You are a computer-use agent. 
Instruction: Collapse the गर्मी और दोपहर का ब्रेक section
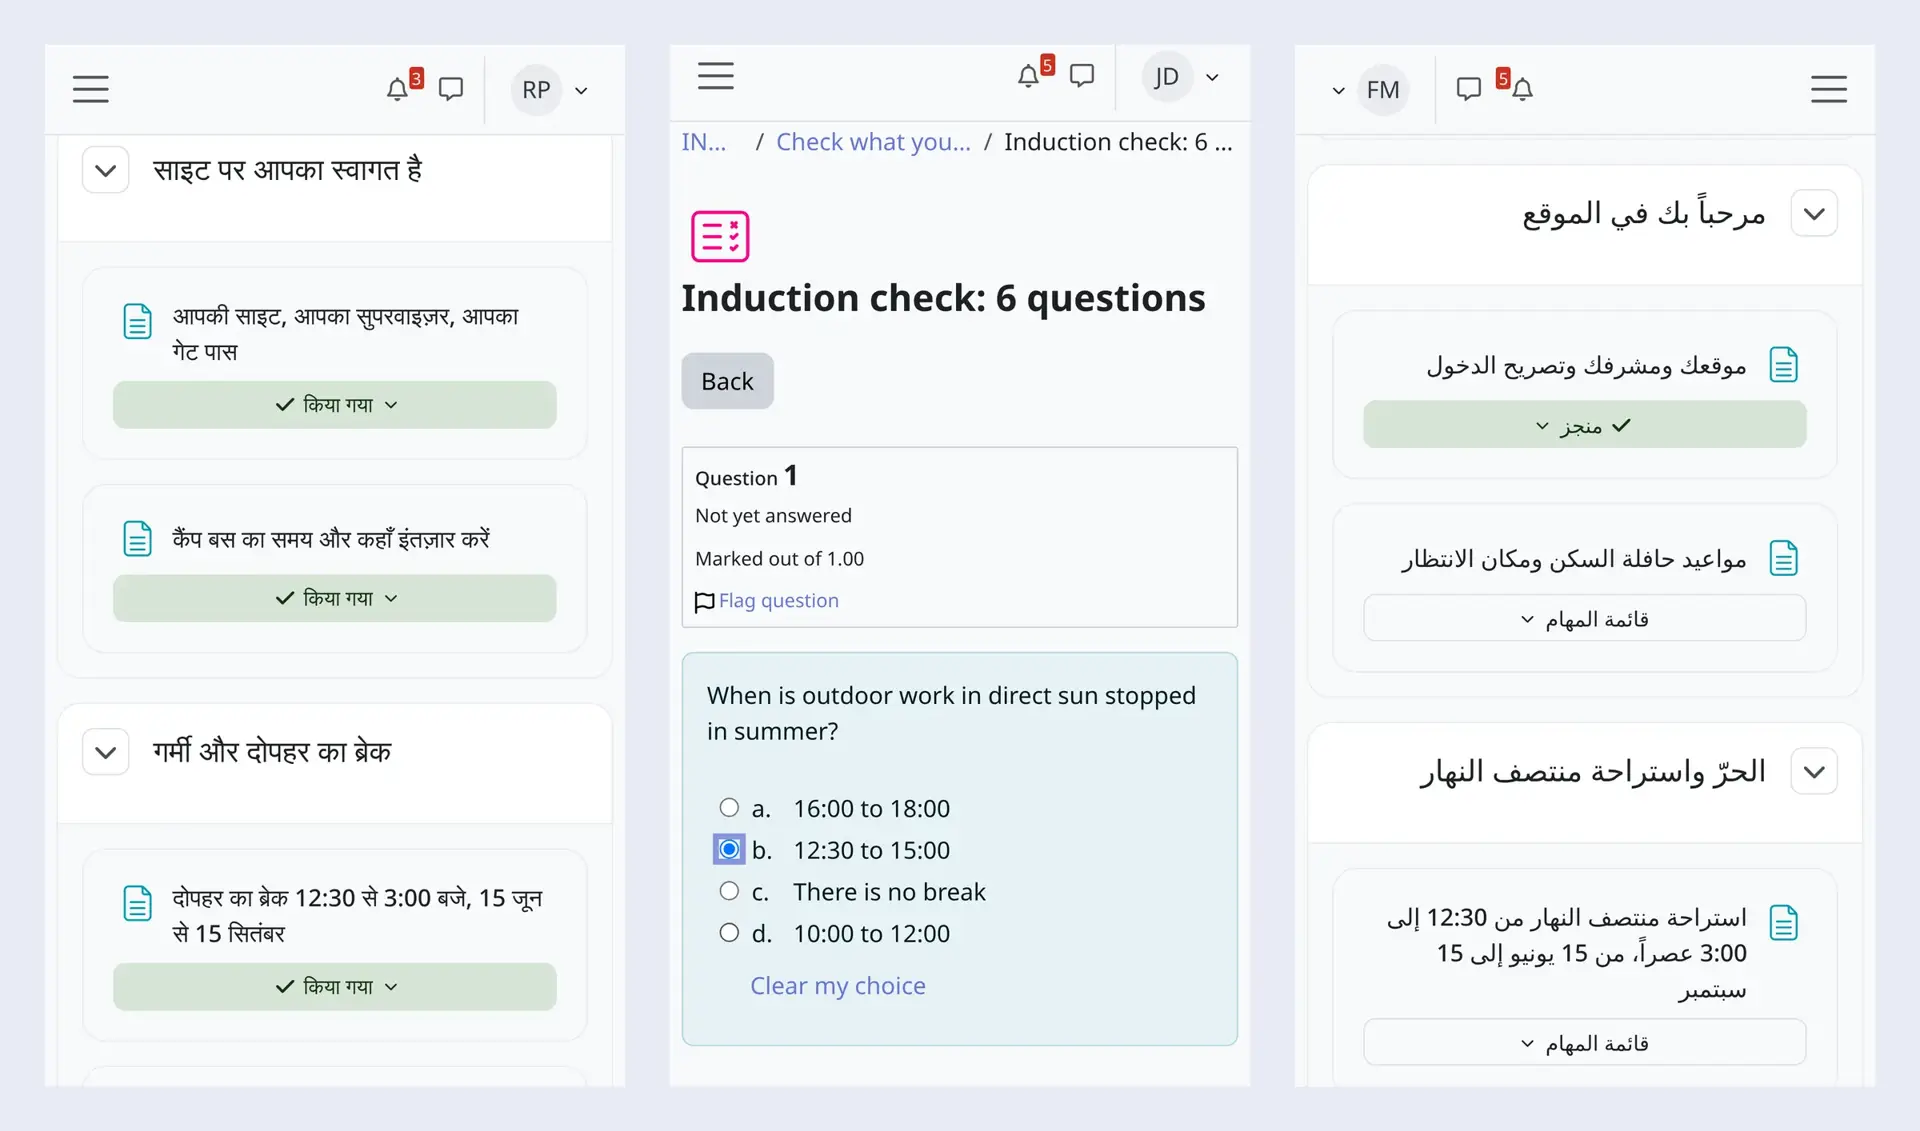pyautogui.click(x=106, y=752)
